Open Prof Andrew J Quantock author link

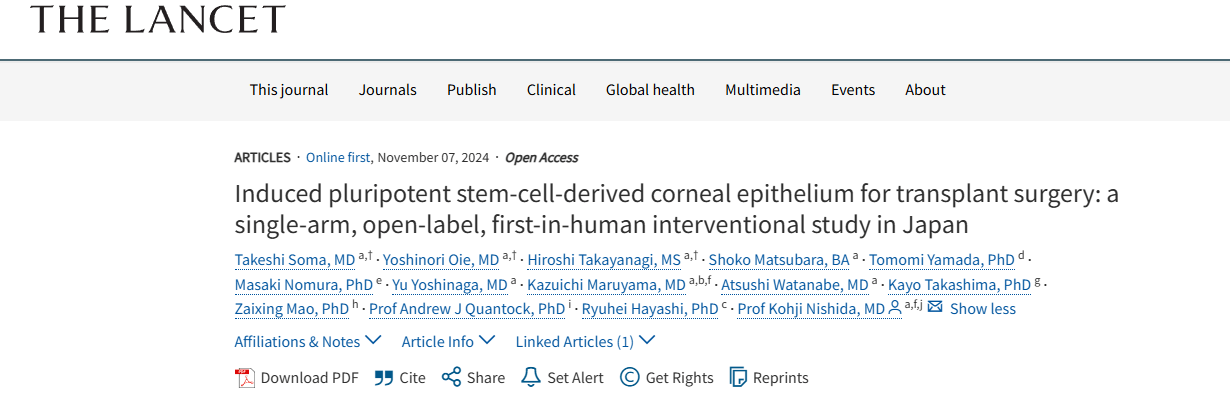pyautogui.click(x=467, y=308)
